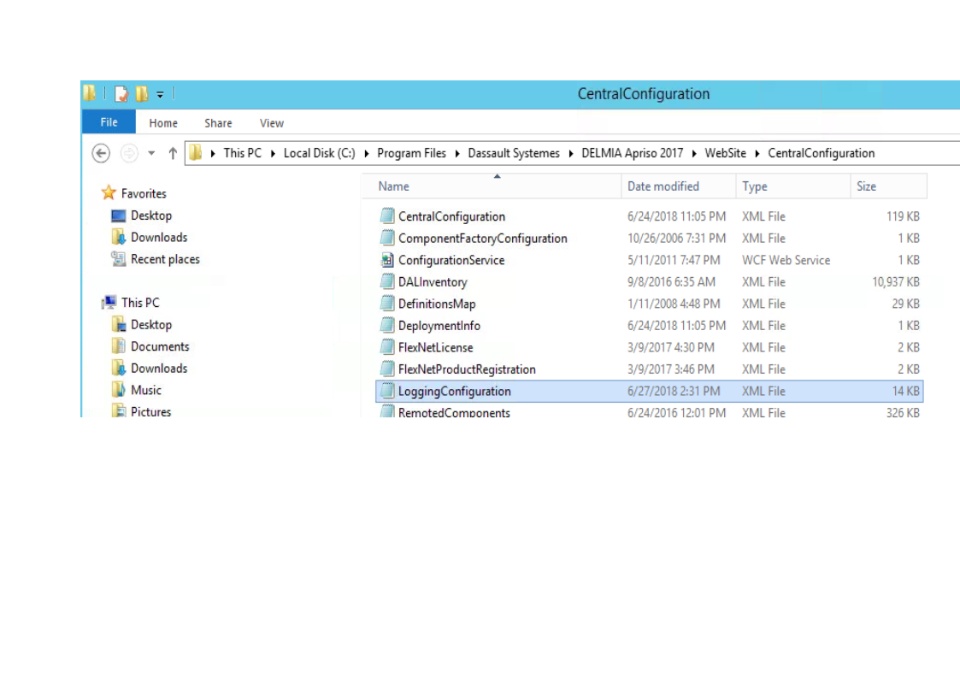Viewport: 960px width, 679px height.
Task: Click the folder icon at title bar left
Action: [x=89, y=93]
